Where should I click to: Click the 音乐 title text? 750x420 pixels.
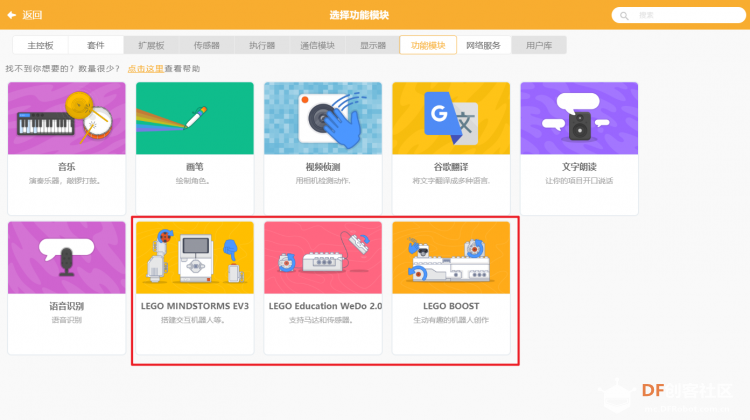[x=66, y=167]
